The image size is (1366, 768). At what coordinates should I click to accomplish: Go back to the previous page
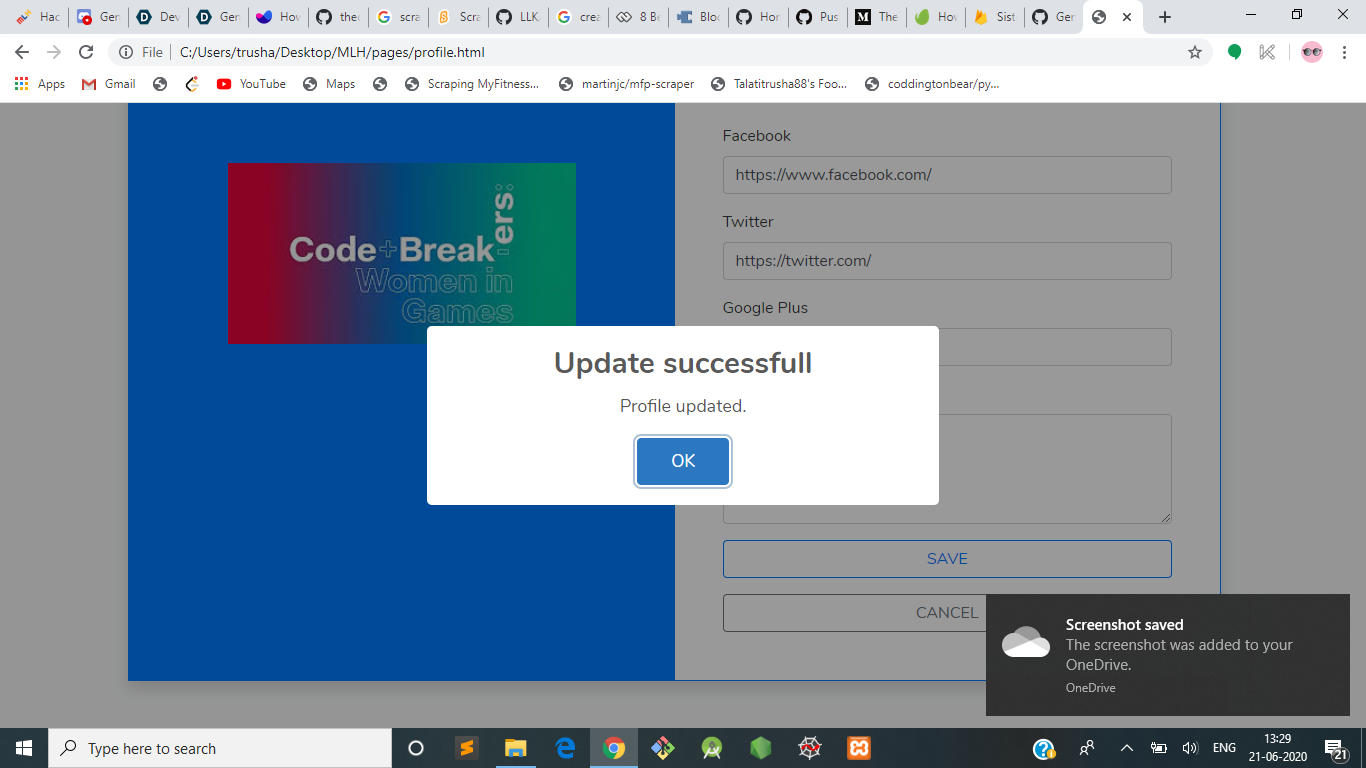22,52
